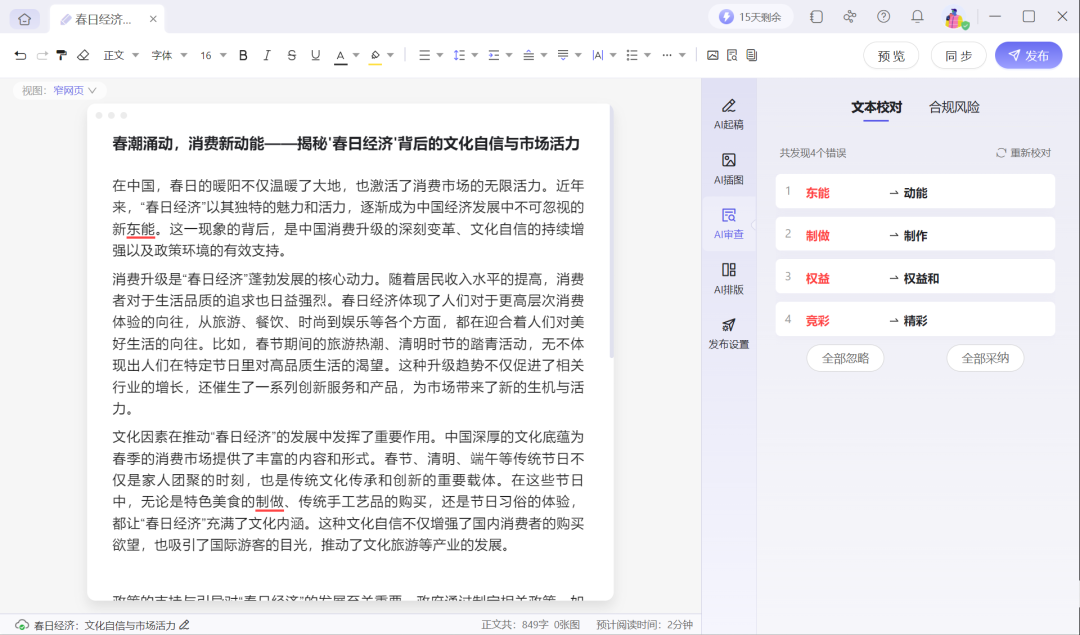Click the find in document icon
1080x635 pixels.
tap(732, 55)
